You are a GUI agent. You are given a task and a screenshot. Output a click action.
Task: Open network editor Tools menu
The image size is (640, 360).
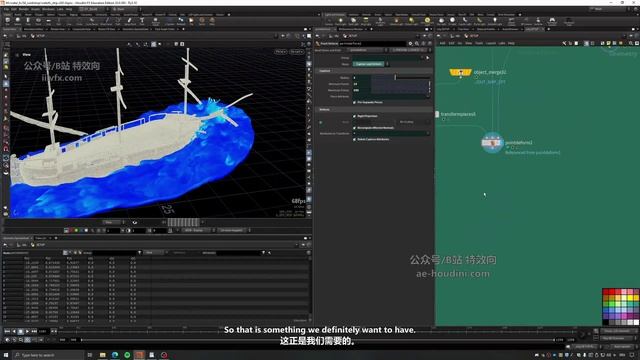479,43
